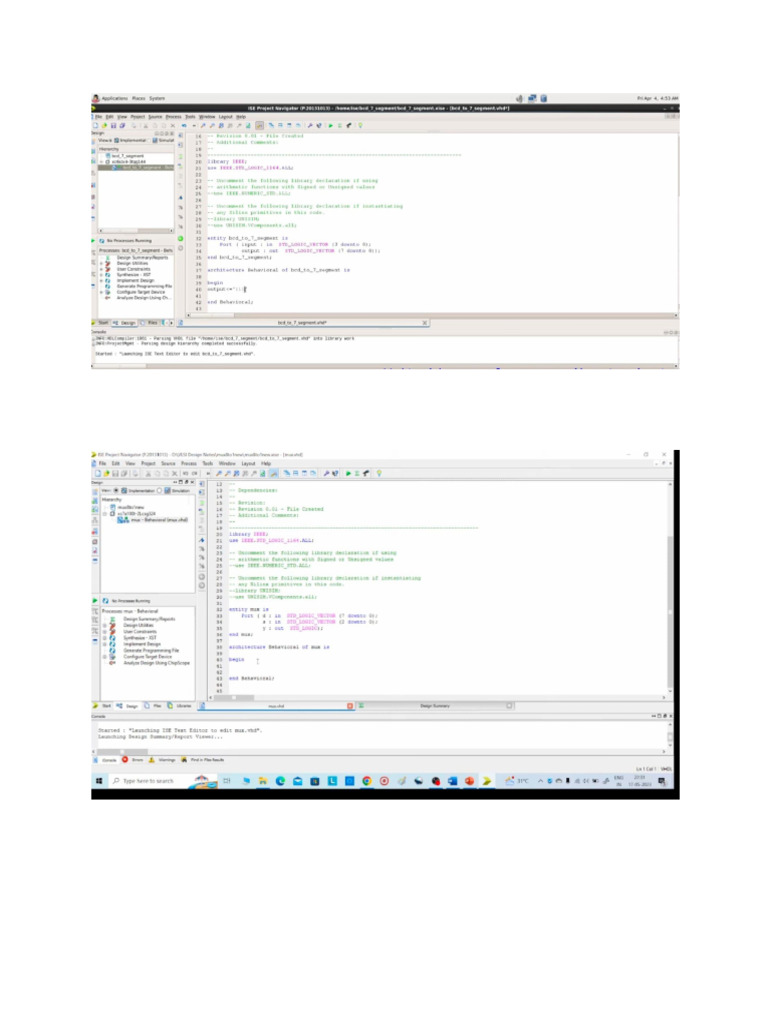The height and width of the screenshot is (1024, 768).
Task: Select Design Summary/Reports in mux Processes
Action: tap(149, 619)
